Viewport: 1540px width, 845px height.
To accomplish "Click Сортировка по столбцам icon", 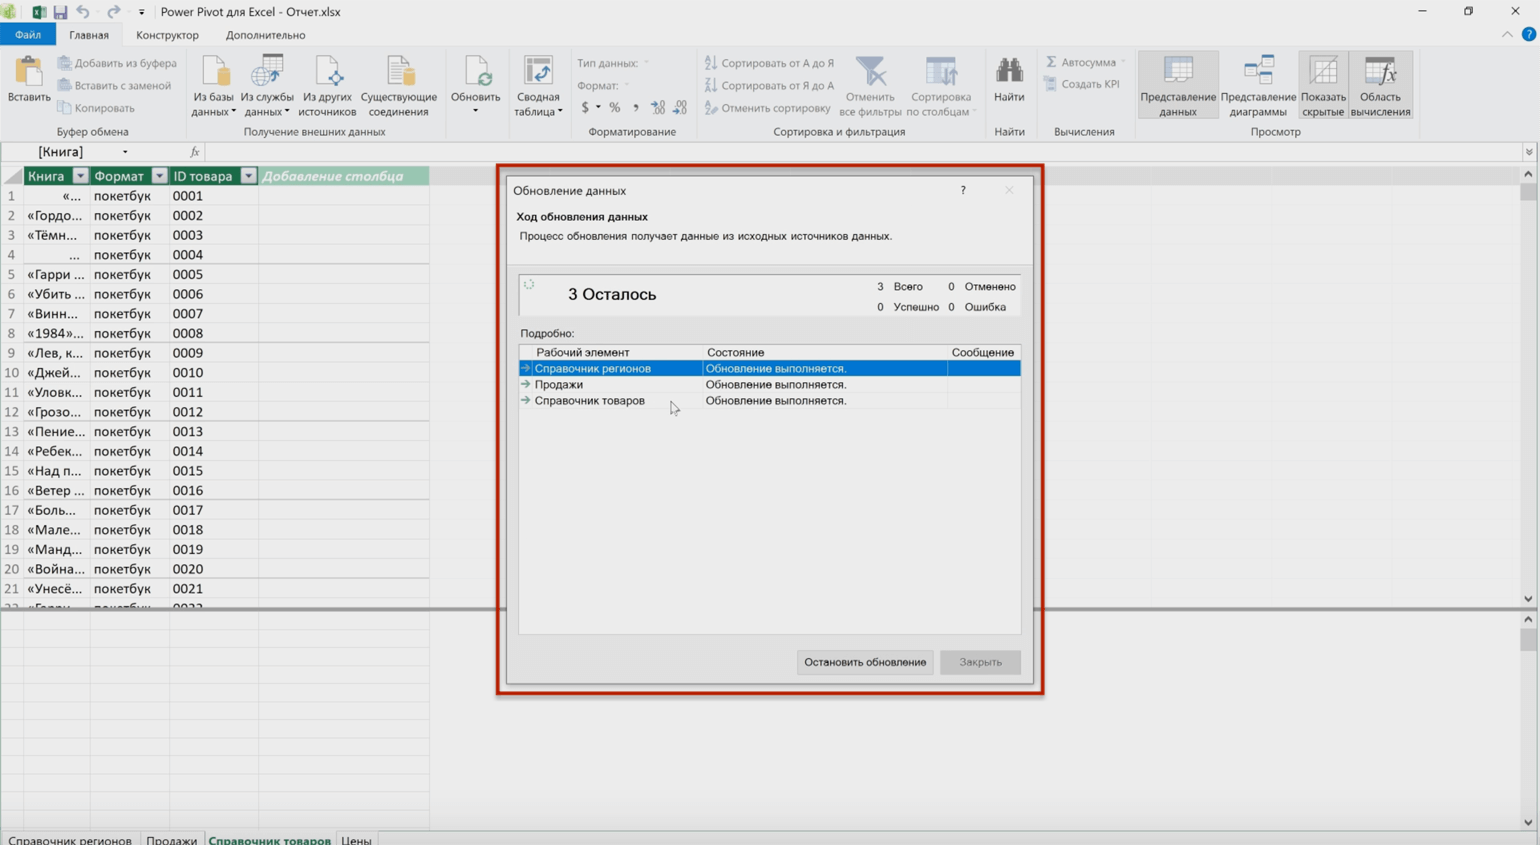I will 941,71.
